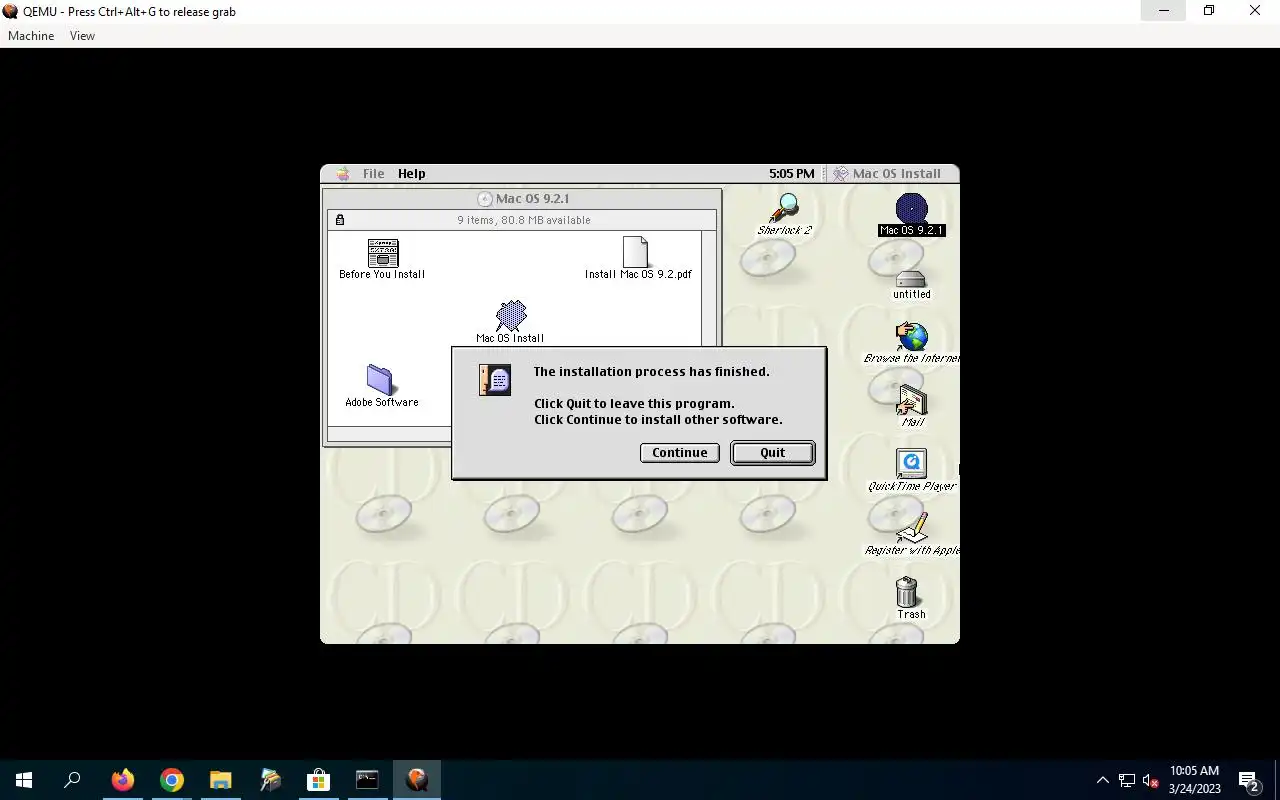The width and height of the screenshot is (1280, 800).
Task: Show hidden system tray icons
Action: [x=1103, y=780]
